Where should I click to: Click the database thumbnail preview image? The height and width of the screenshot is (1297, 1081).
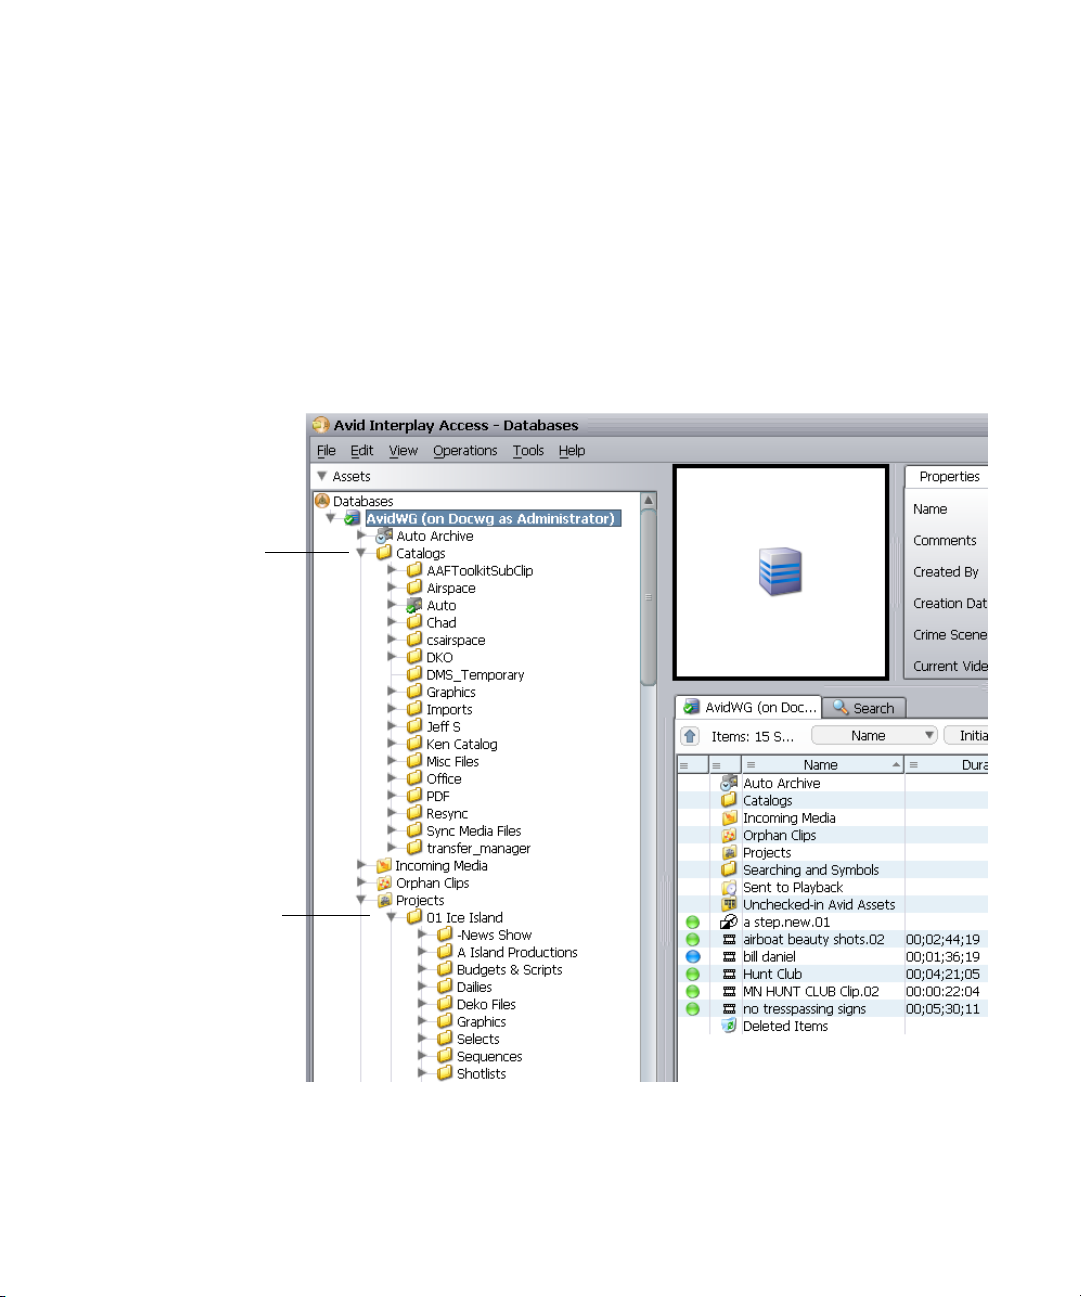[780, 572]
